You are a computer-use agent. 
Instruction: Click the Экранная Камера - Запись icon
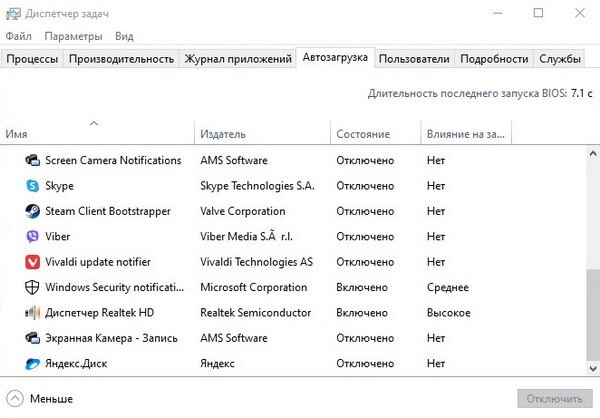[33, 338]
